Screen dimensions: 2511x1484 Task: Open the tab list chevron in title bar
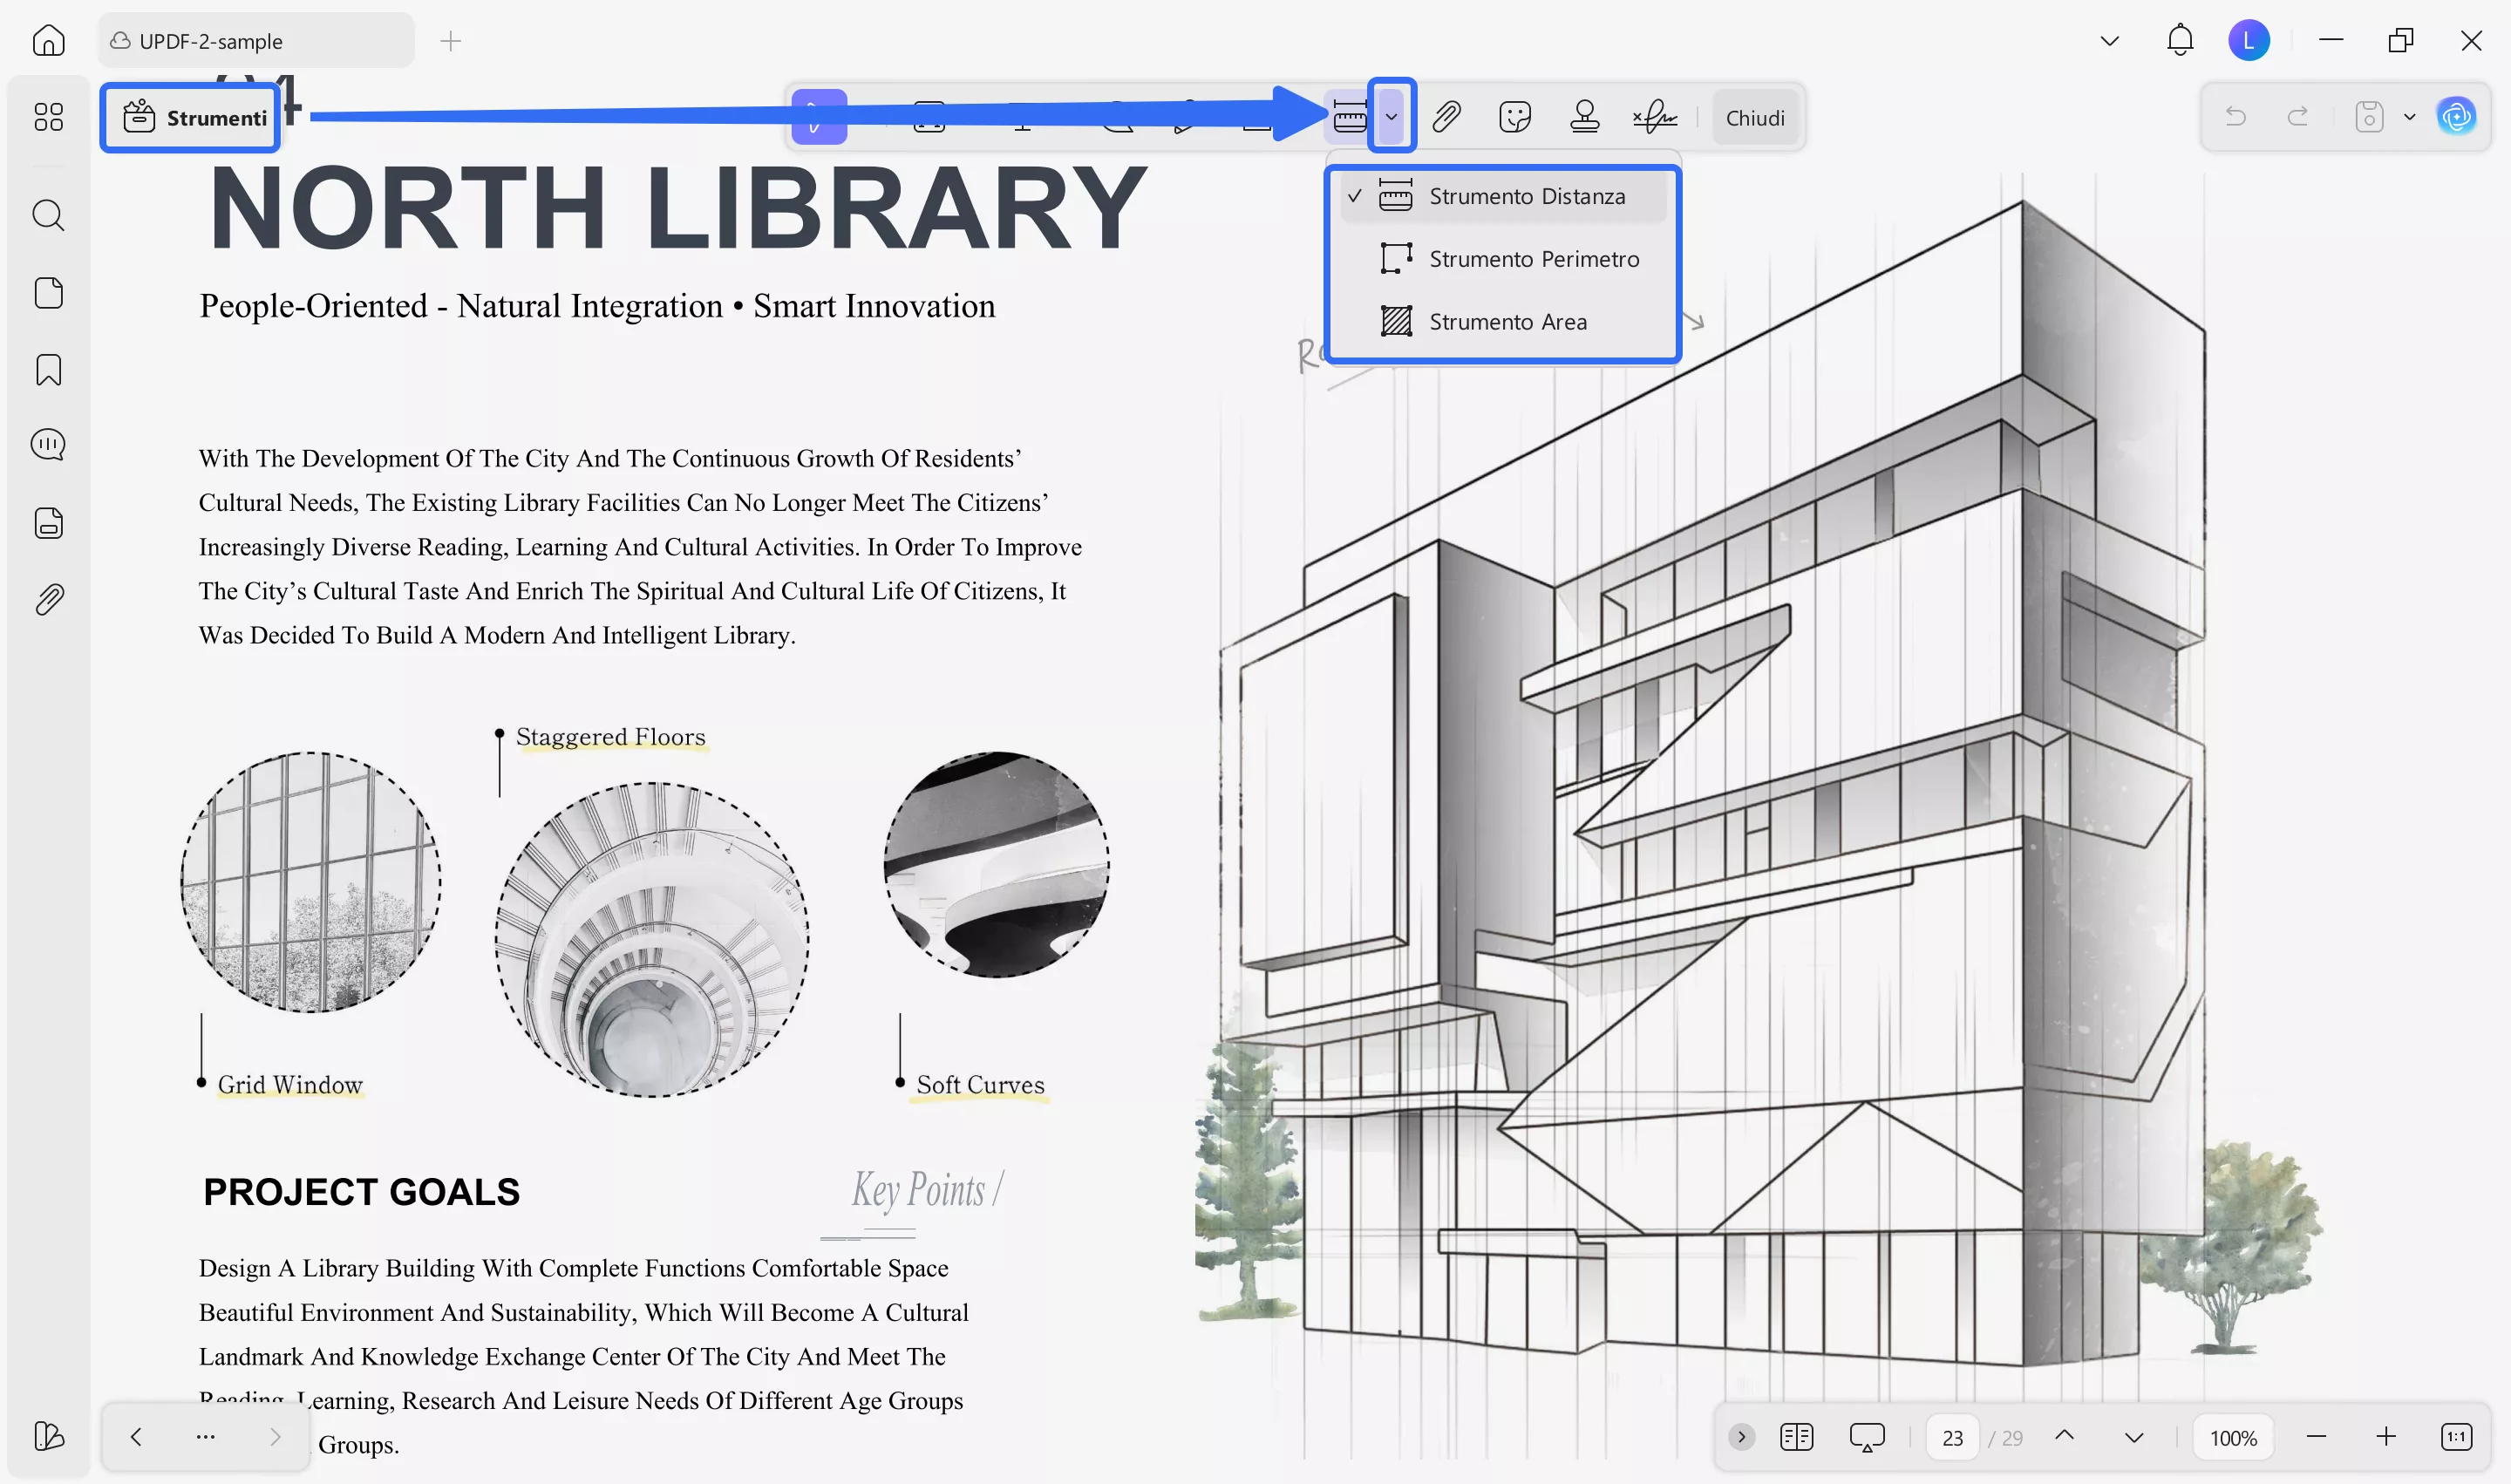pyautogui.click(x=2109, y=41)
